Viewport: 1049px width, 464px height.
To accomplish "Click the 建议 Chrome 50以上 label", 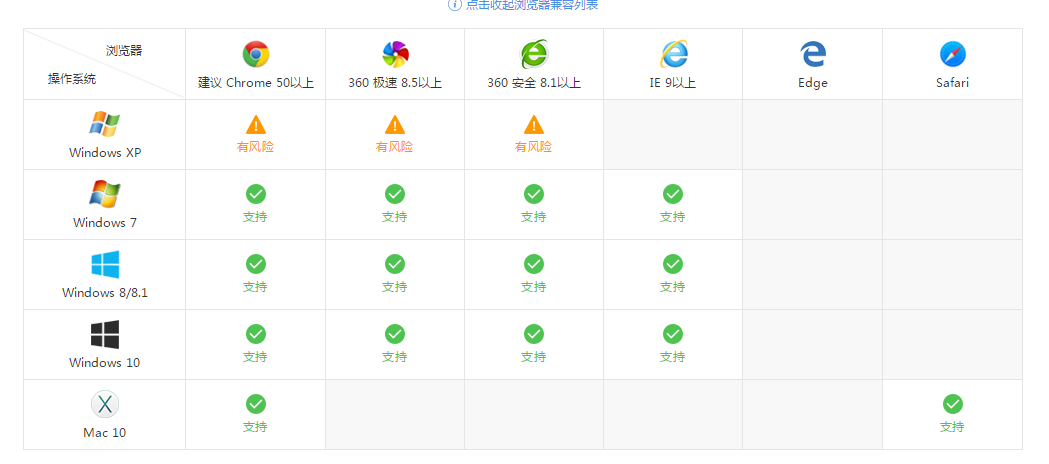I will 256,83.
